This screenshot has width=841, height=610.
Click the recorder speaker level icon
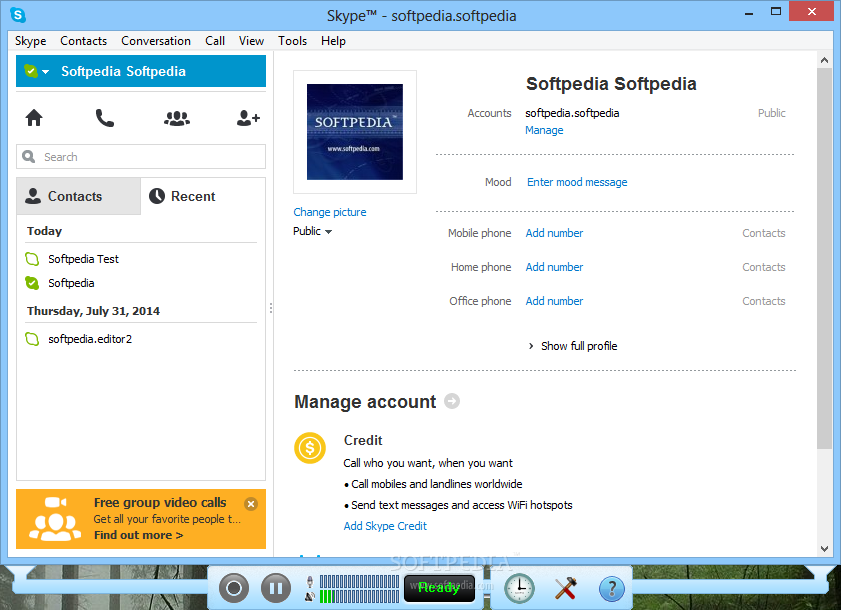coord(310,596)
